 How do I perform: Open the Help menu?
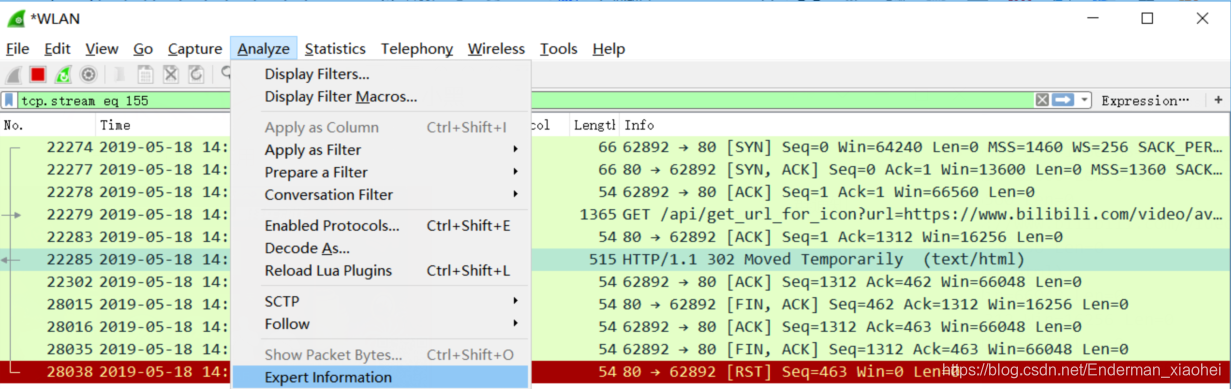(x=608, y=48)
